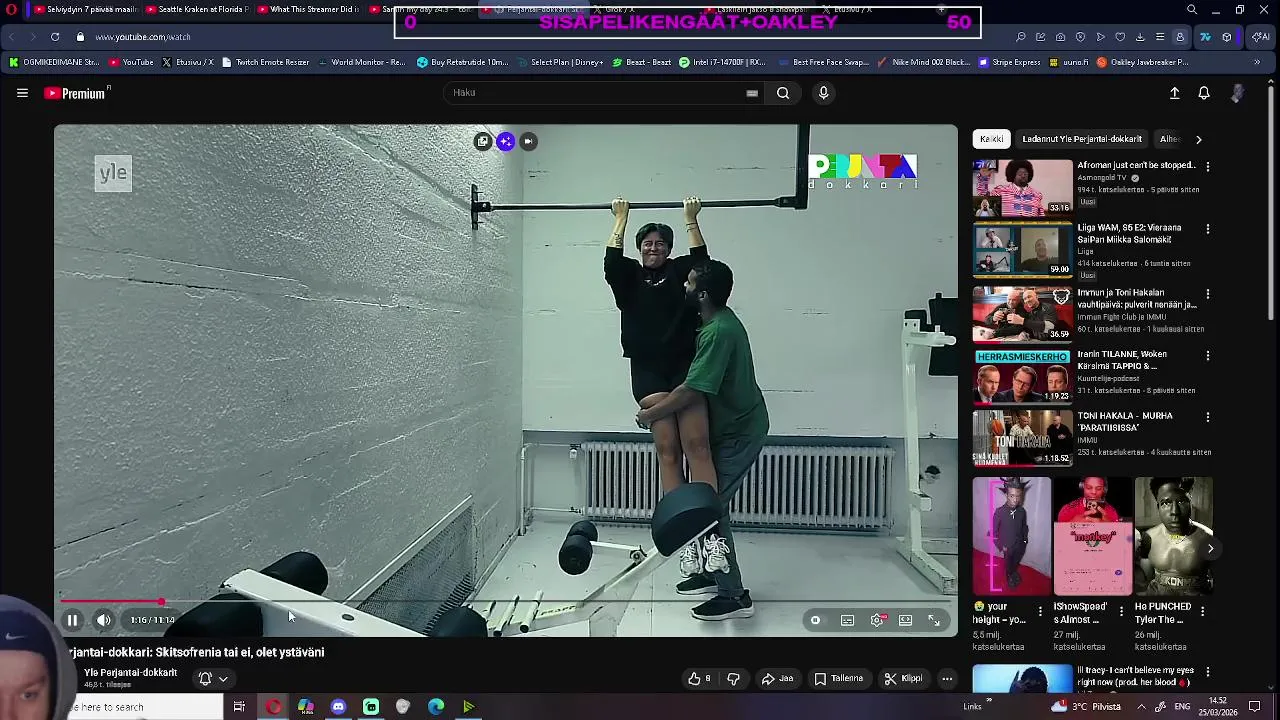Like the video
1280x720 pixels.
tap(699, 678)
